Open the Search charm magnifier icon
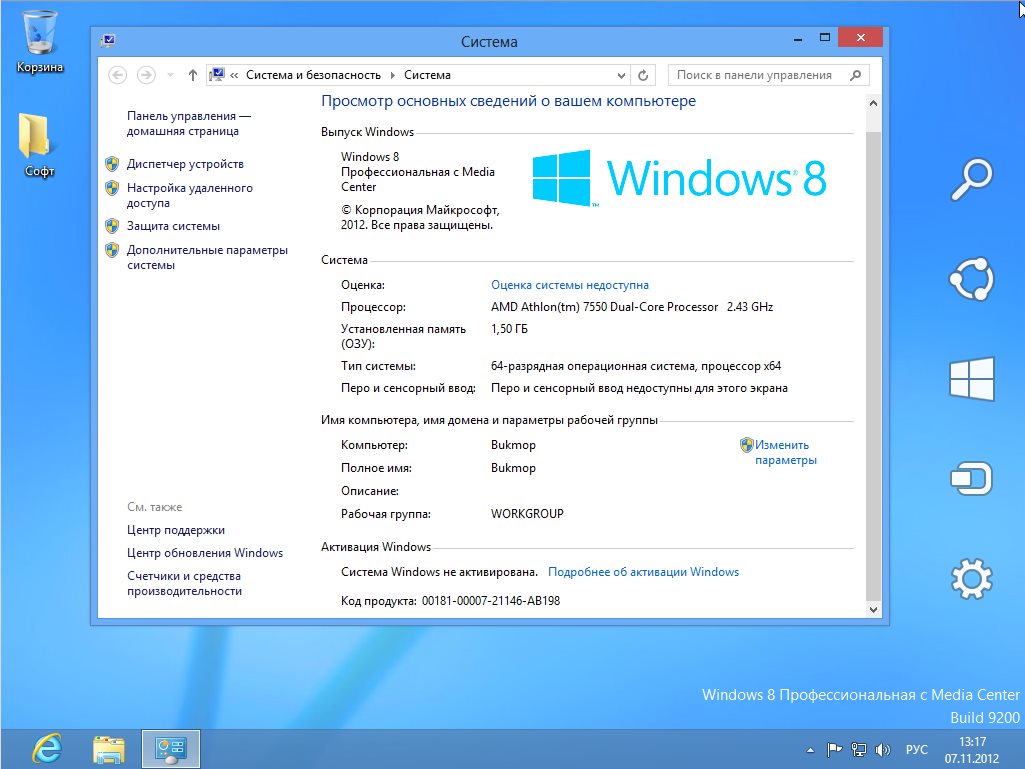This screenshot has height=769, width=1025. click(972, 179)
